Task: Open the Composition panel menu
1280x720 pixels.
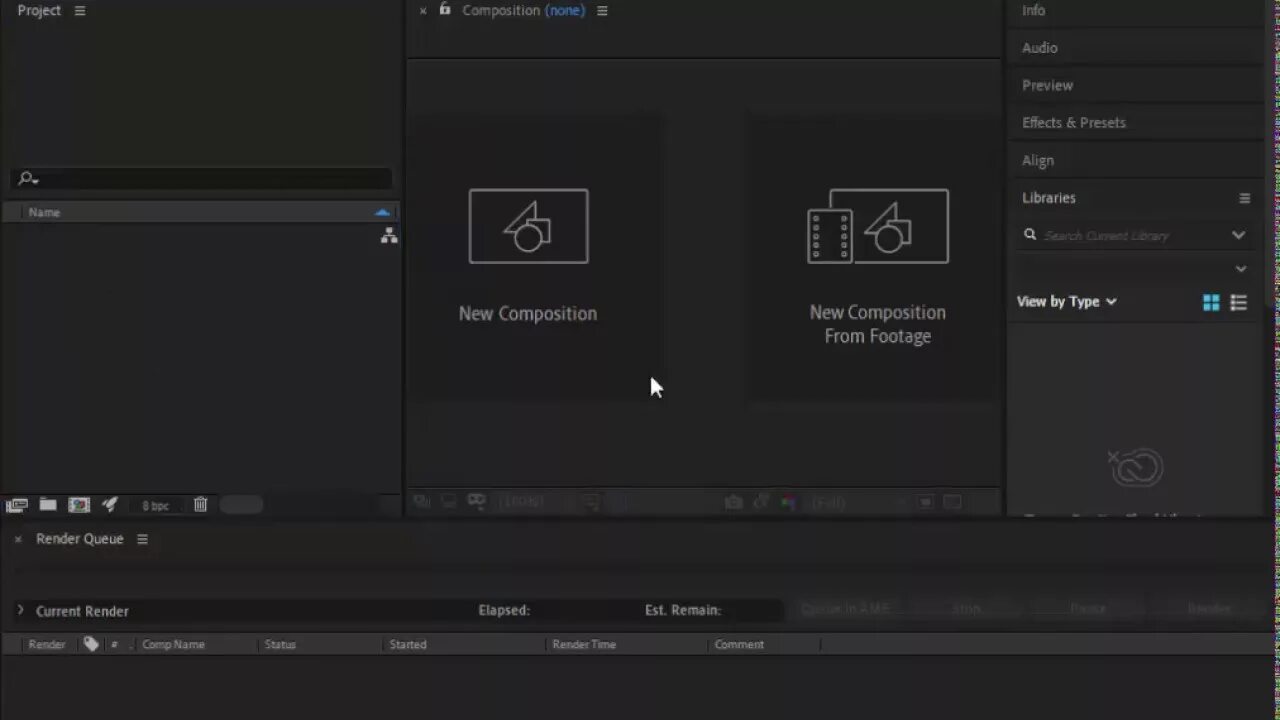Action: 602,10
